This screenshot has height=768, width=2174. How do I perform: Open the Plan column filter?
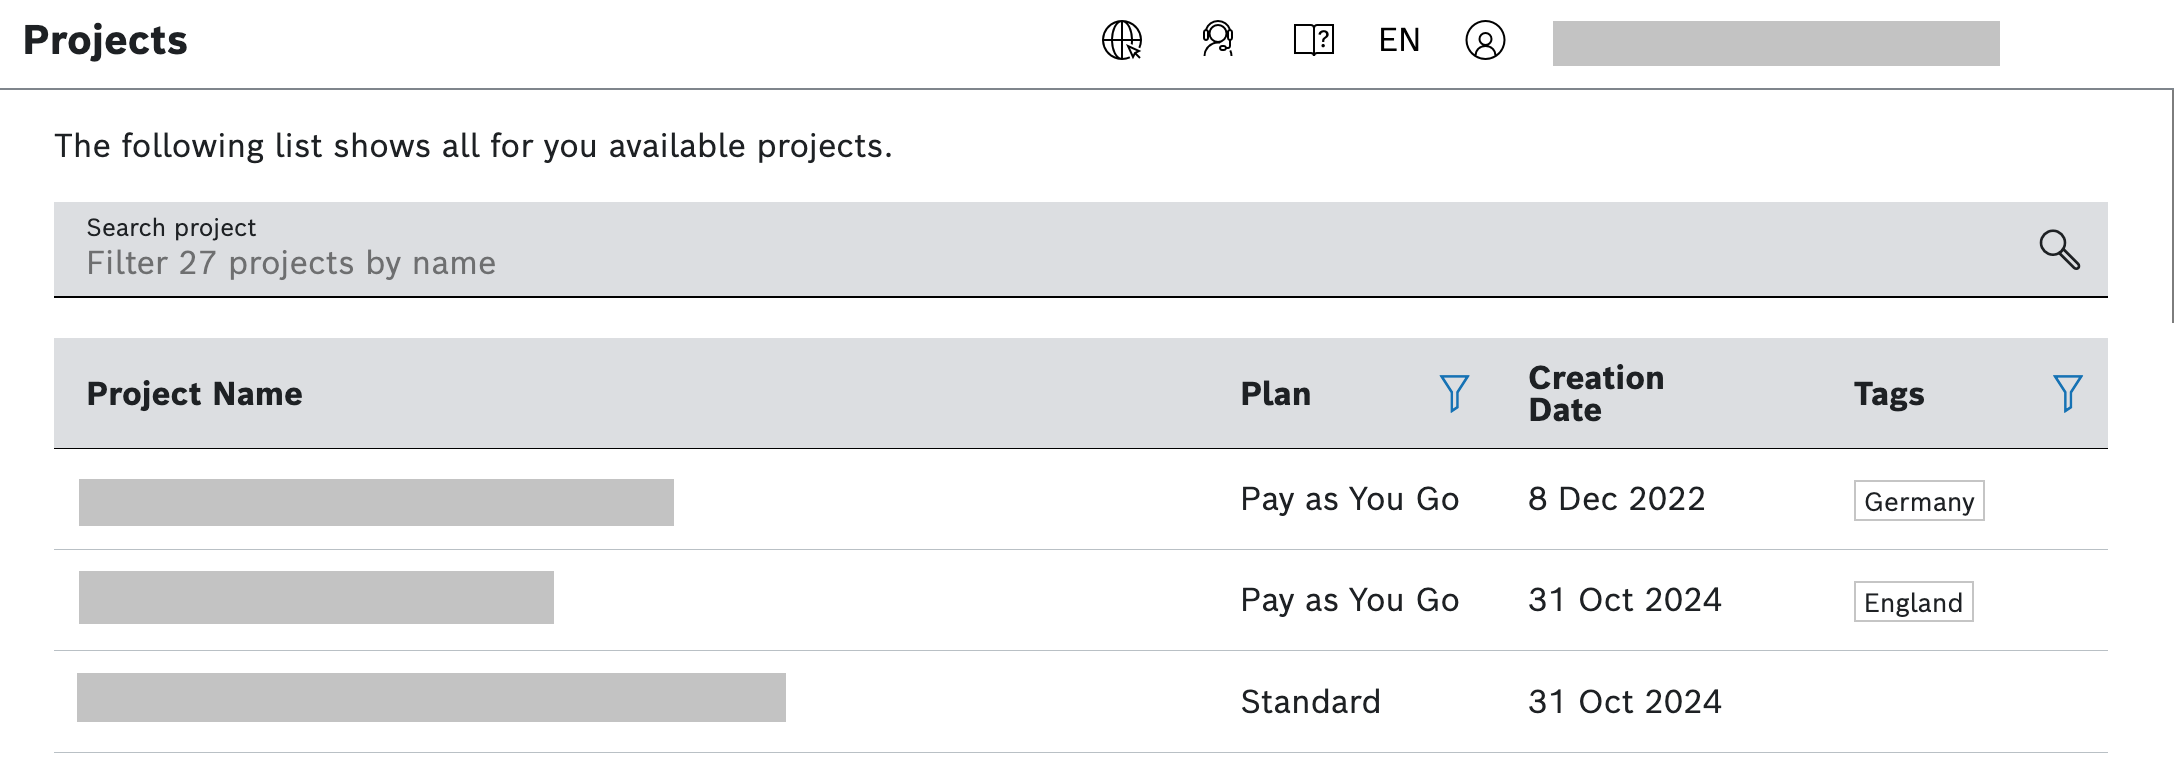(1454, 393)
